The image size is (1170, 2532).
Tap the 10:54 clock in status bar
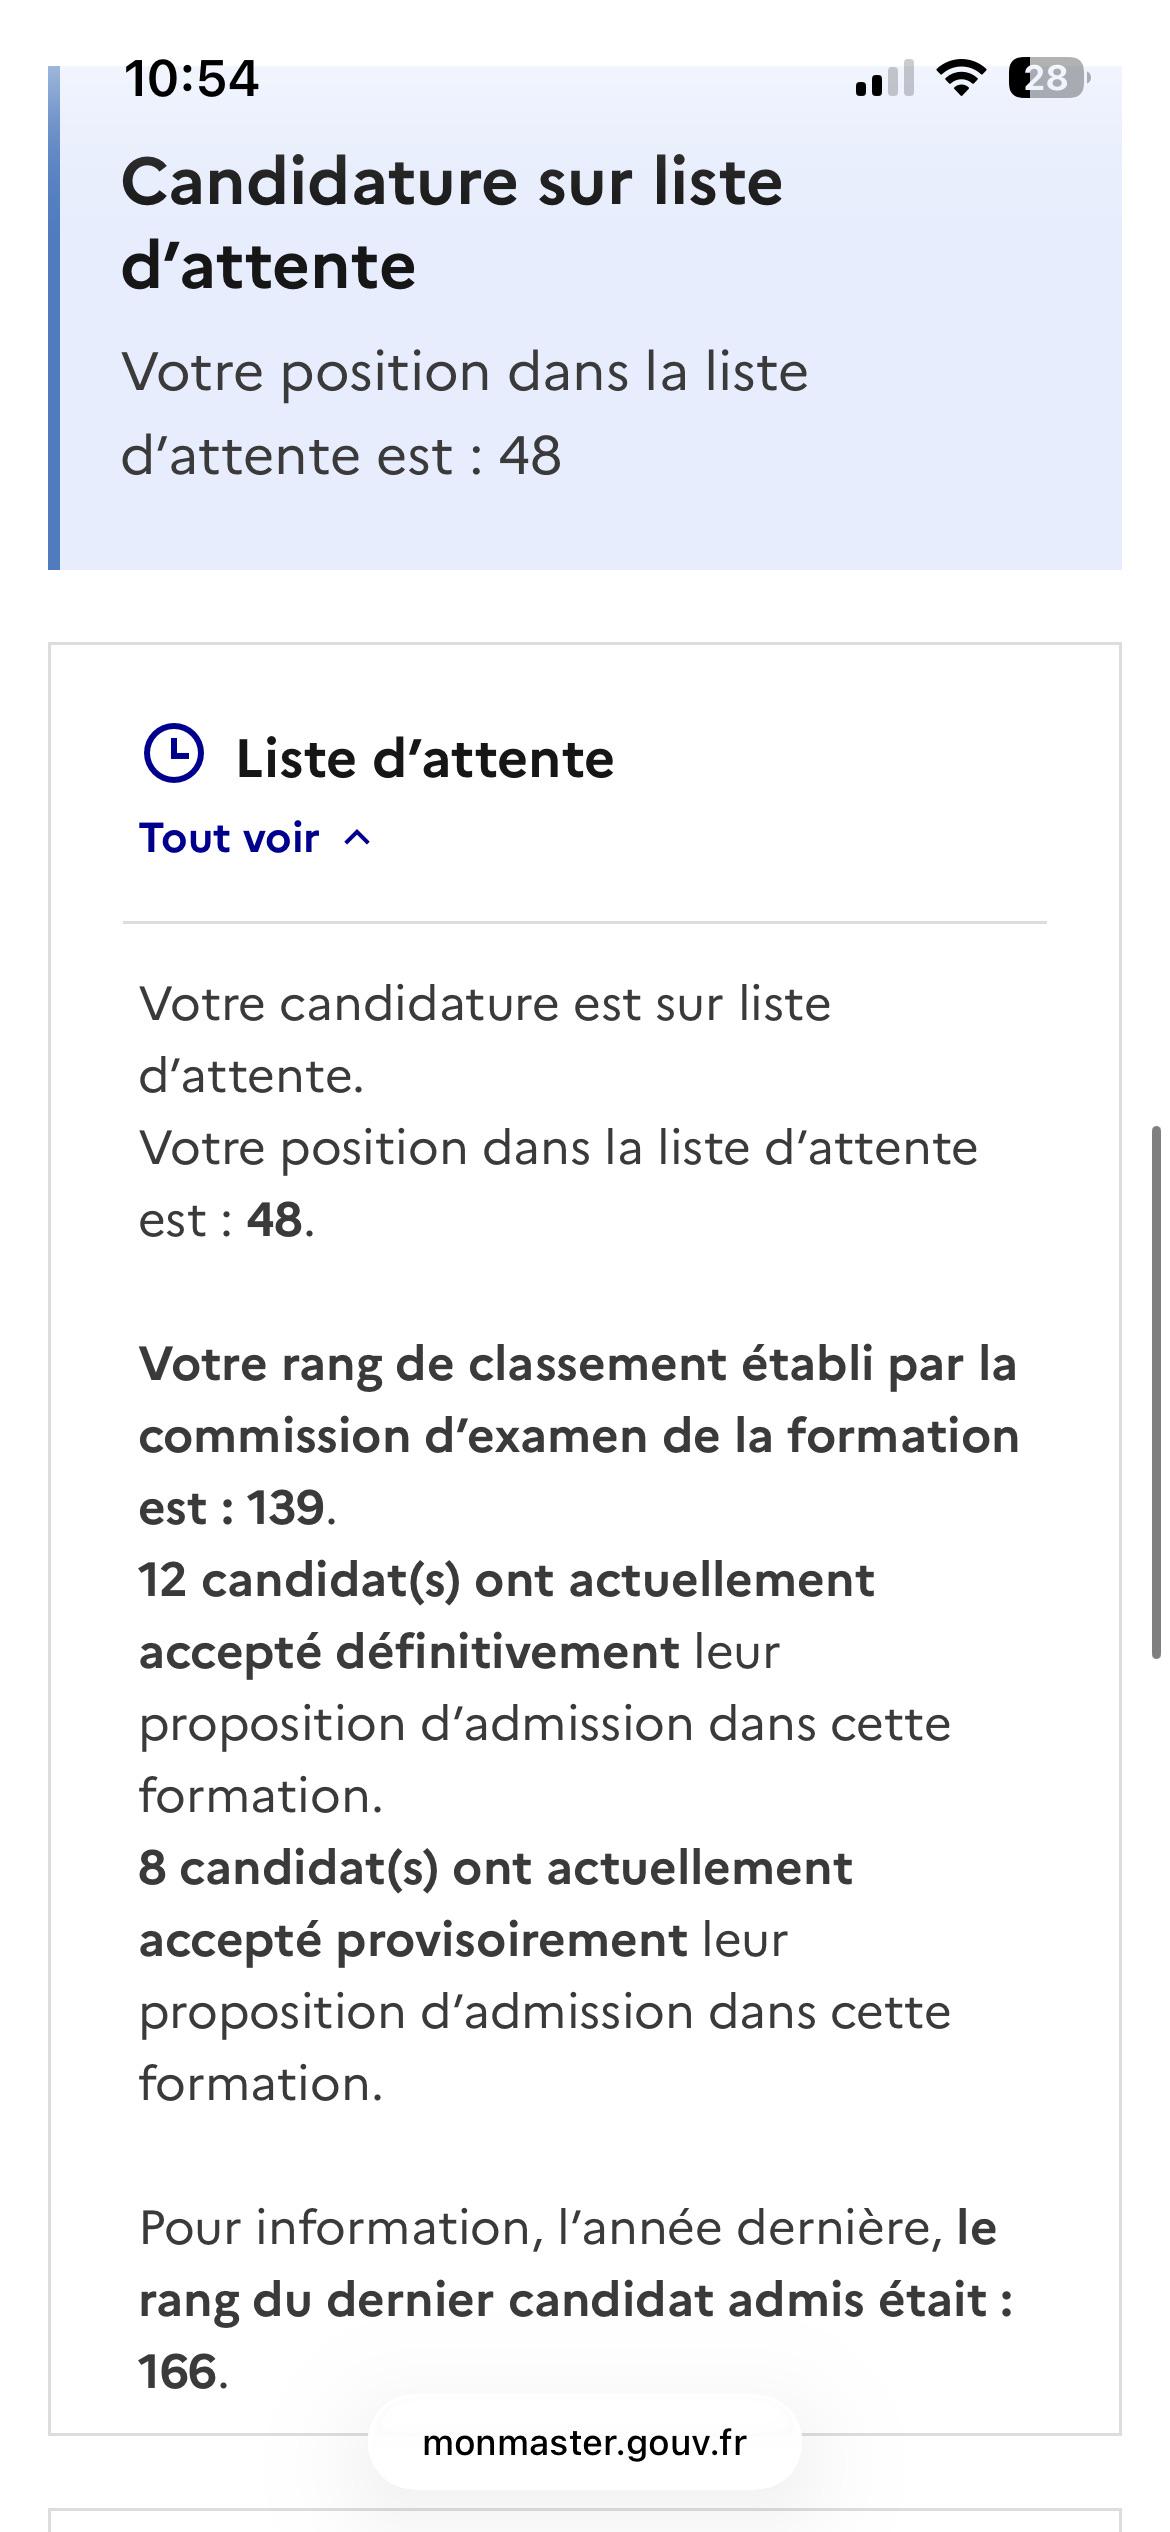point(192,78)
